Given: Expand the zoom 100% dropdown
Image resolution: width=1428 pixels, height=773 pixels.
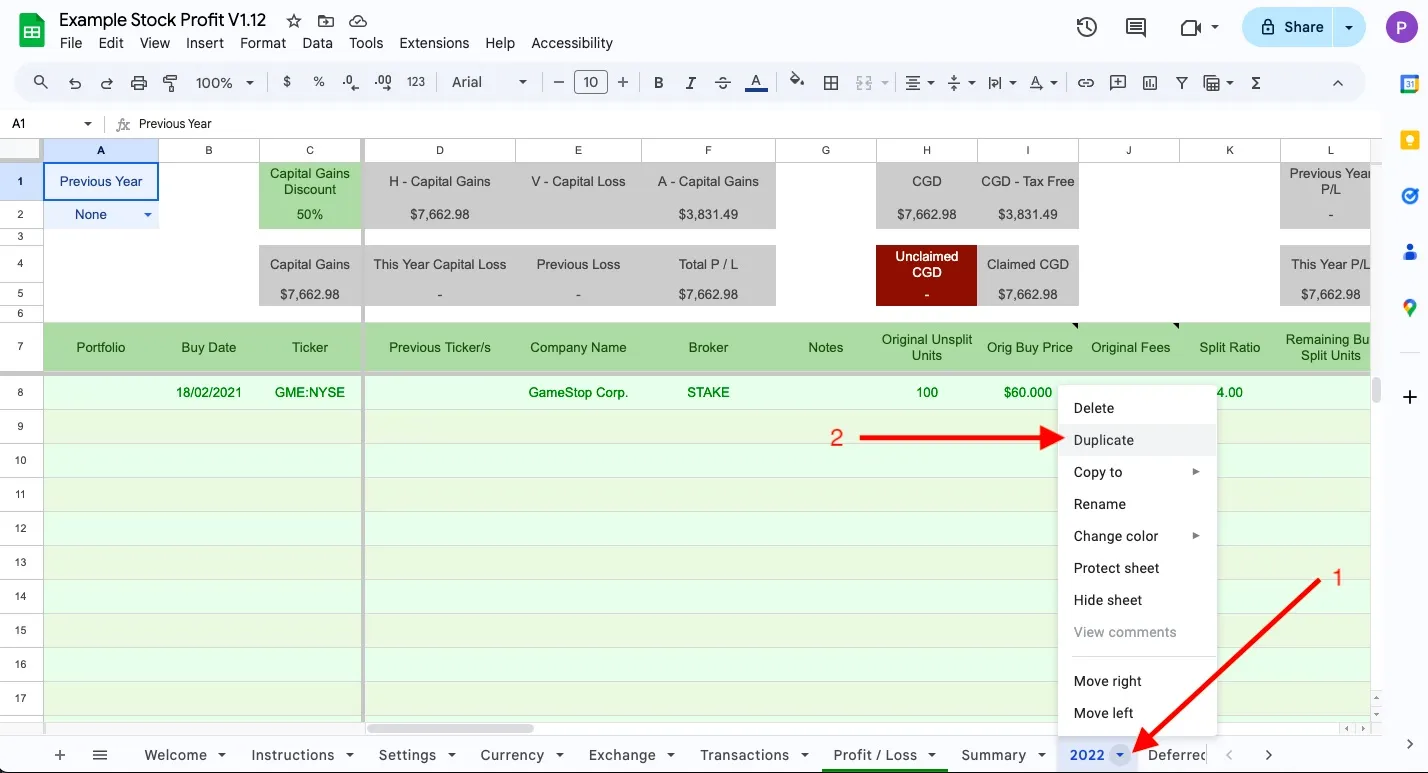Looking at the screenshot, I should [x=224, y=83].
